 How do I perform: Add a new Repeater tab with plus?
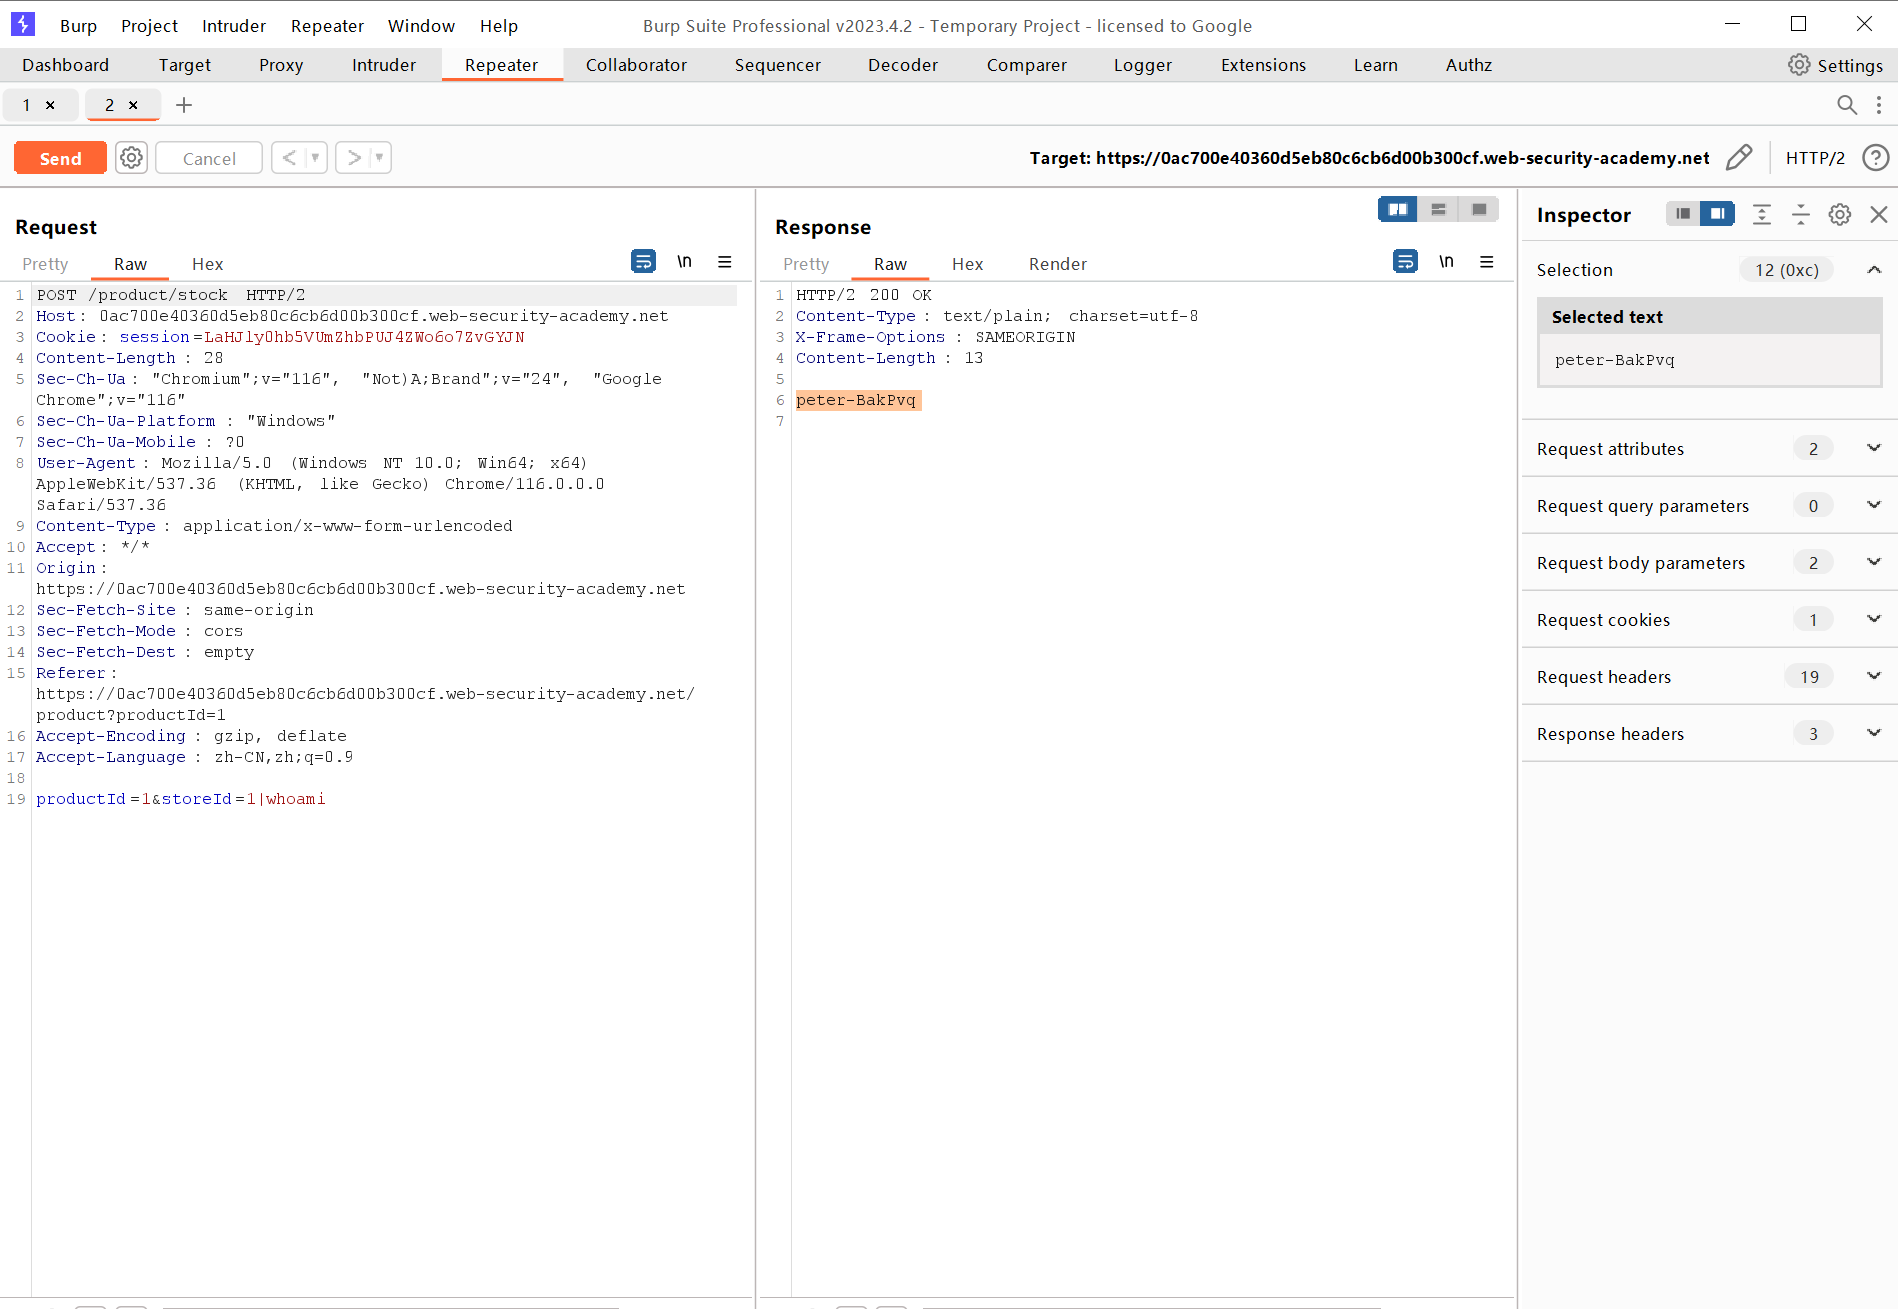(x=184, y=105)
